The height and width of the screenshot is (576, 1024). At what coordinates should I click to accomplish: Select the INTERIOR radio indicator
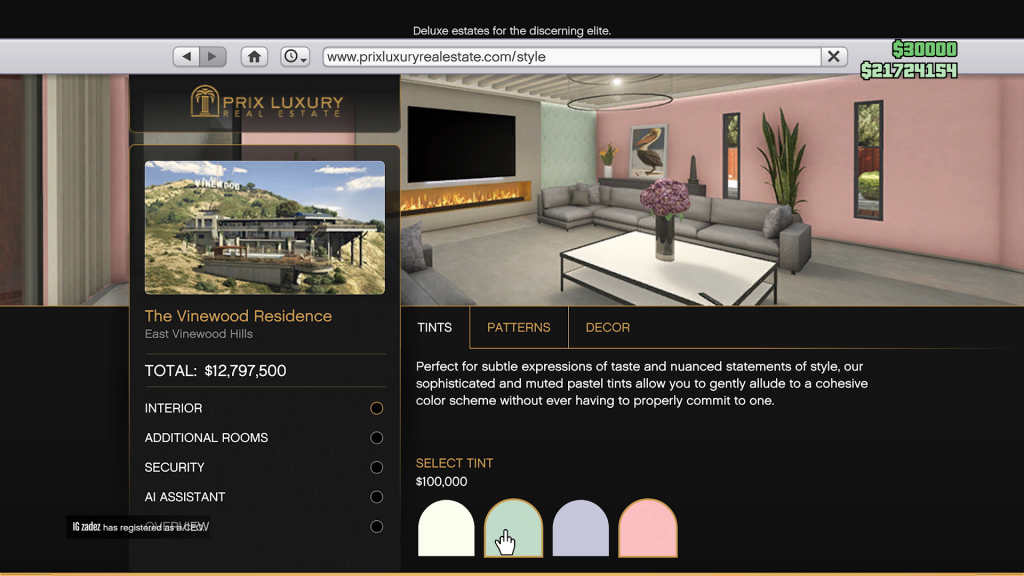tap(376, 408)
